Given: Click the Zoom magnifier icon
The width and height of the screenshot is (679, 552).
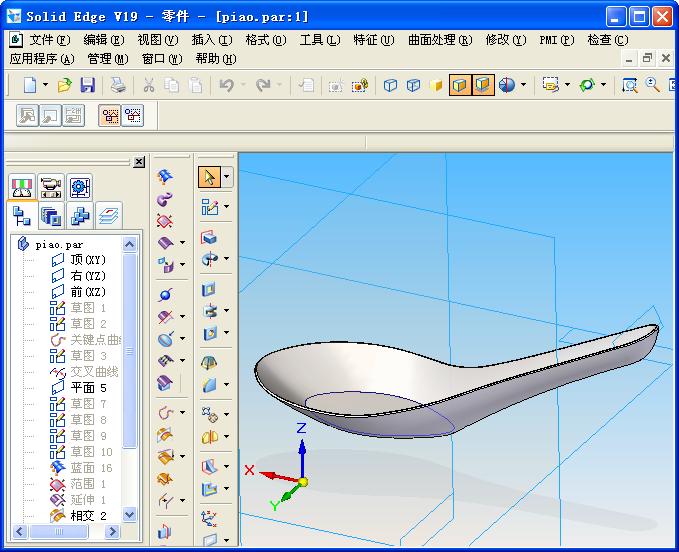Looking at the screenshot, I should pyautogui.click(x=652, y=85).
